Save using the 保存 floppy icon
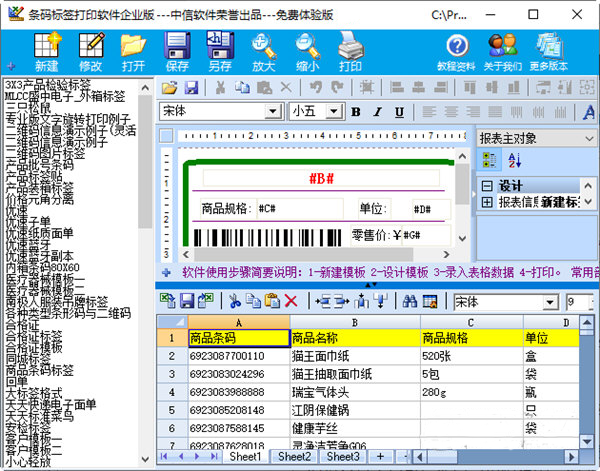The image size is (600, 471). (177, 52)
